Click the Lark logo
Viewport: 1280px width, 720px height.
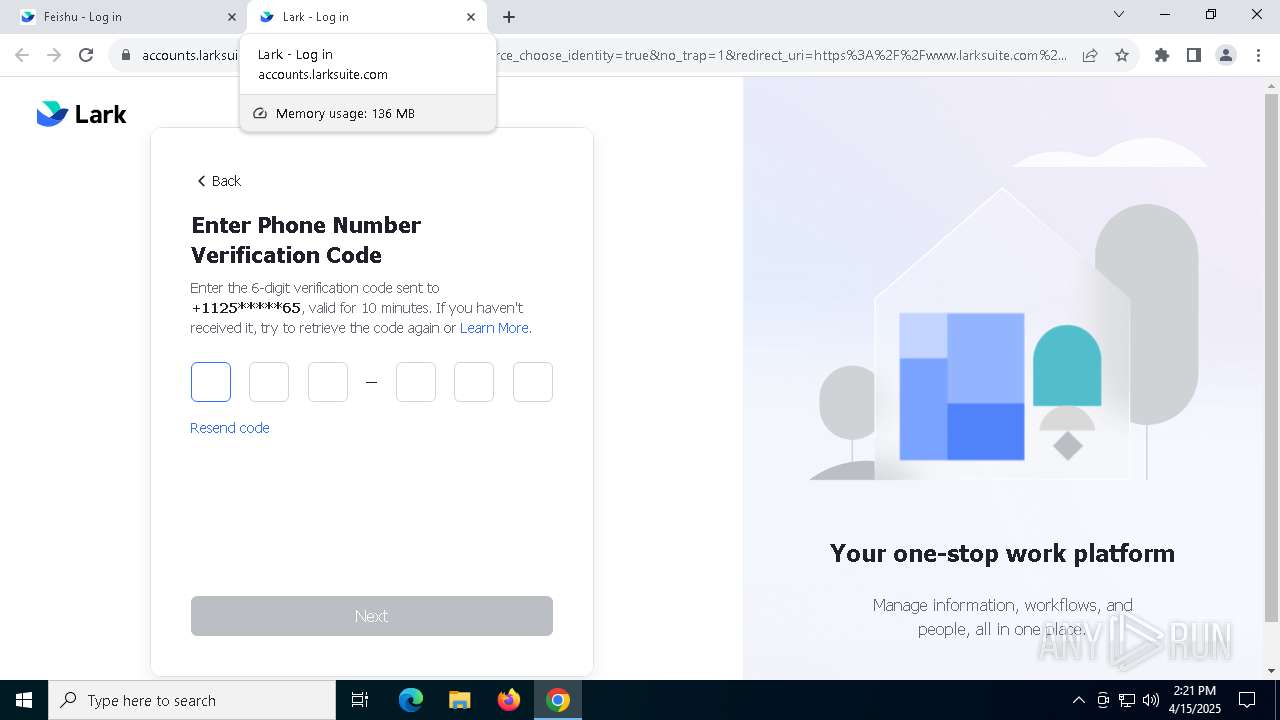pyautogui.click(x=81, y=114)
